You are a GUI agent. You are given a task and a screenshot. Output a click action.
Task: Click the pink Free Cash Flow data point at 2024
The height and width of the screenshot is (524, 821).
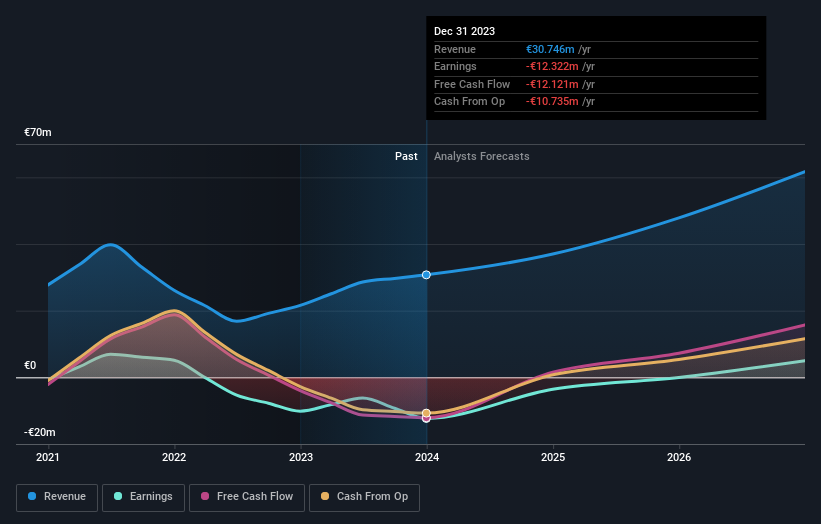pos(426,419)
